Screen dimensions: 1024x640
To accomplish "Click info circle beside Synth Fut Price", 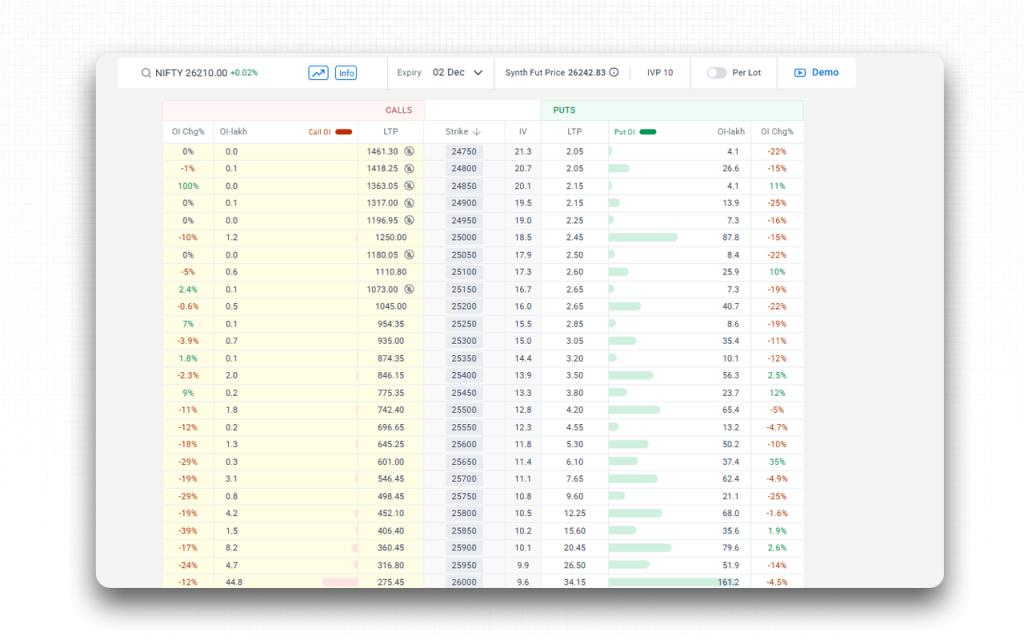I will (x=614, y=73).
